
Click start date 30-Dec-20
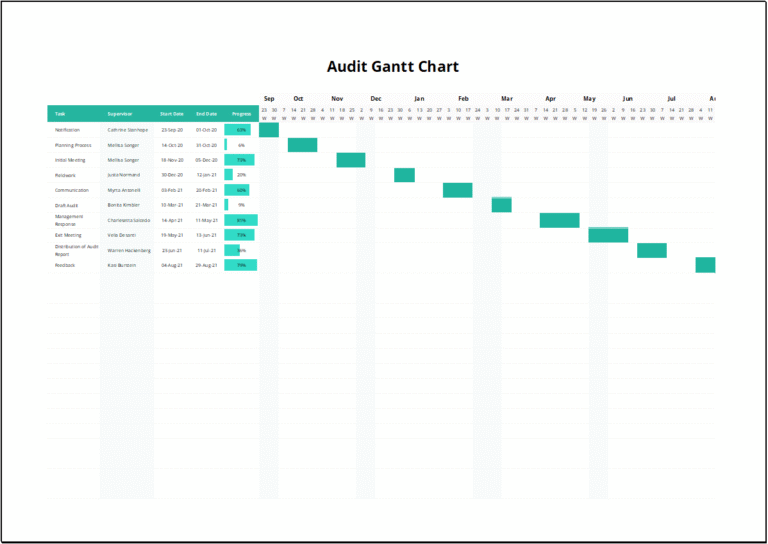pyautogui.click(x=172, y=175)
